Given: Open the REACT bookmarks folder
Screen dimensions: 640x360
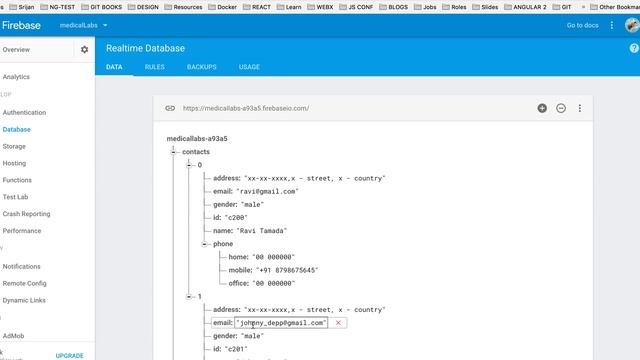Looking at the screenshot, I should (257, 7).
